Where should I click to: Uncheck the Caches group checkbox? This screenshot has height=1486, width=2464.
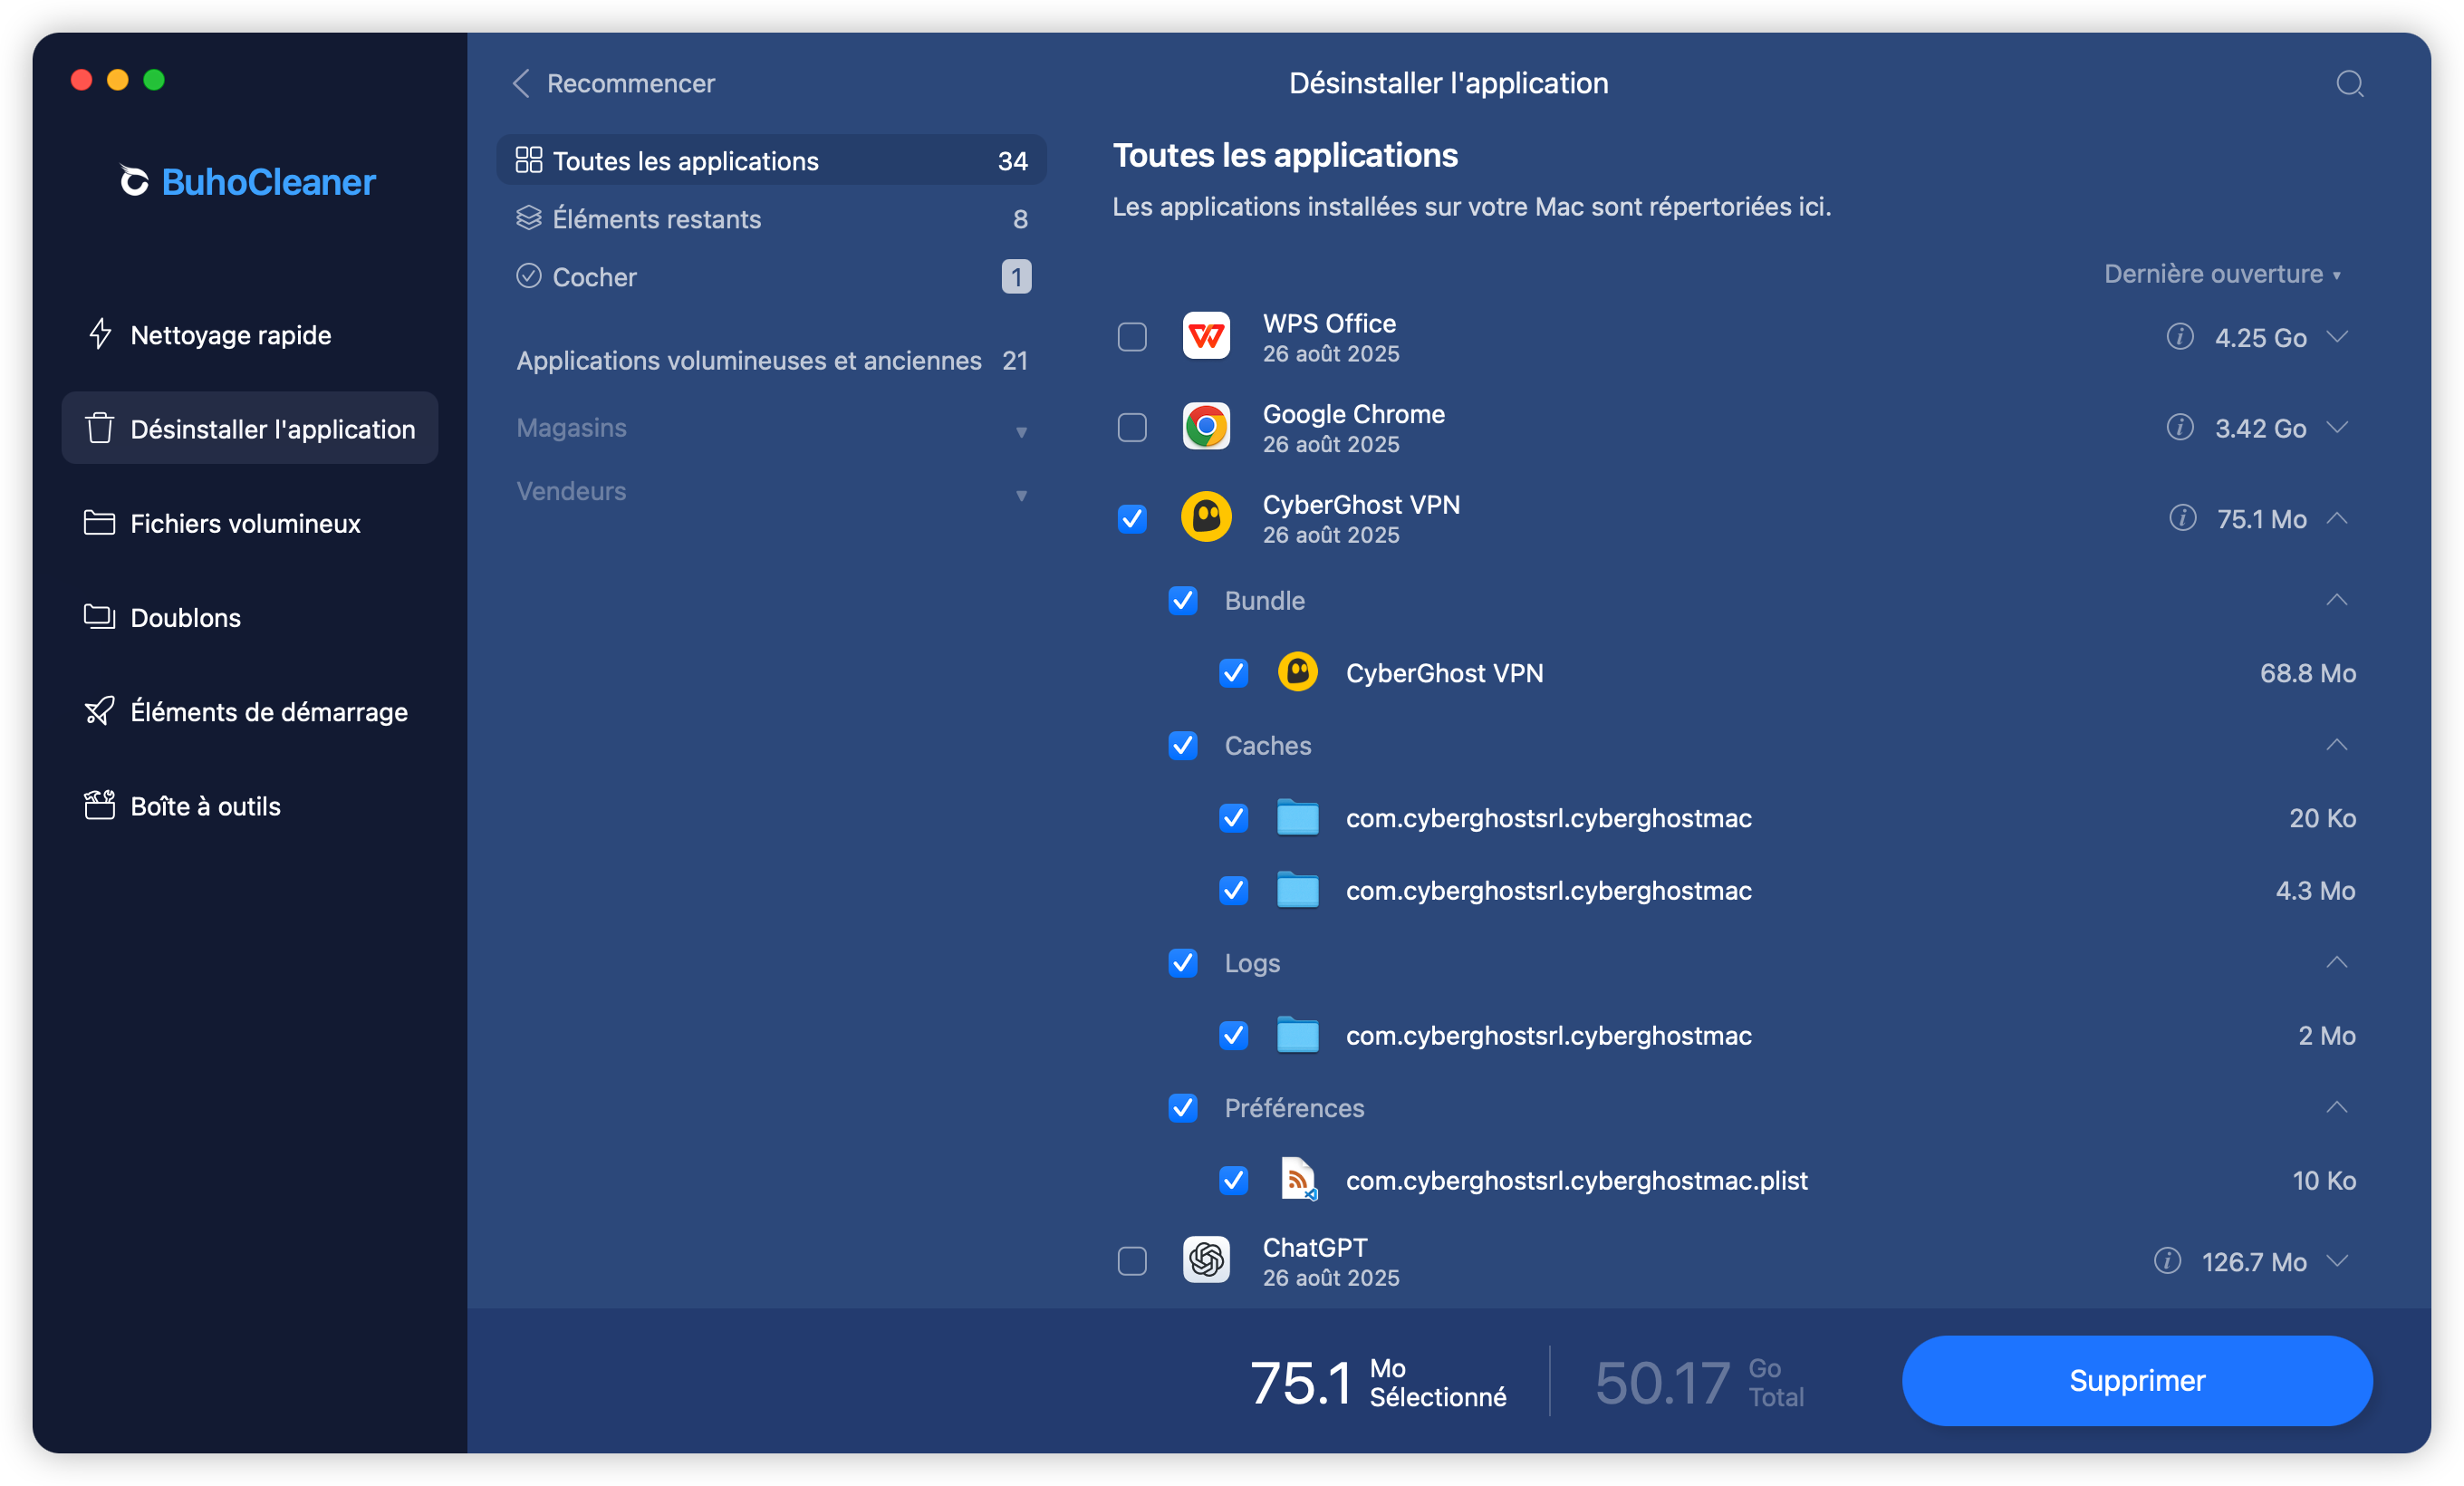click(x=1182, y=745)
